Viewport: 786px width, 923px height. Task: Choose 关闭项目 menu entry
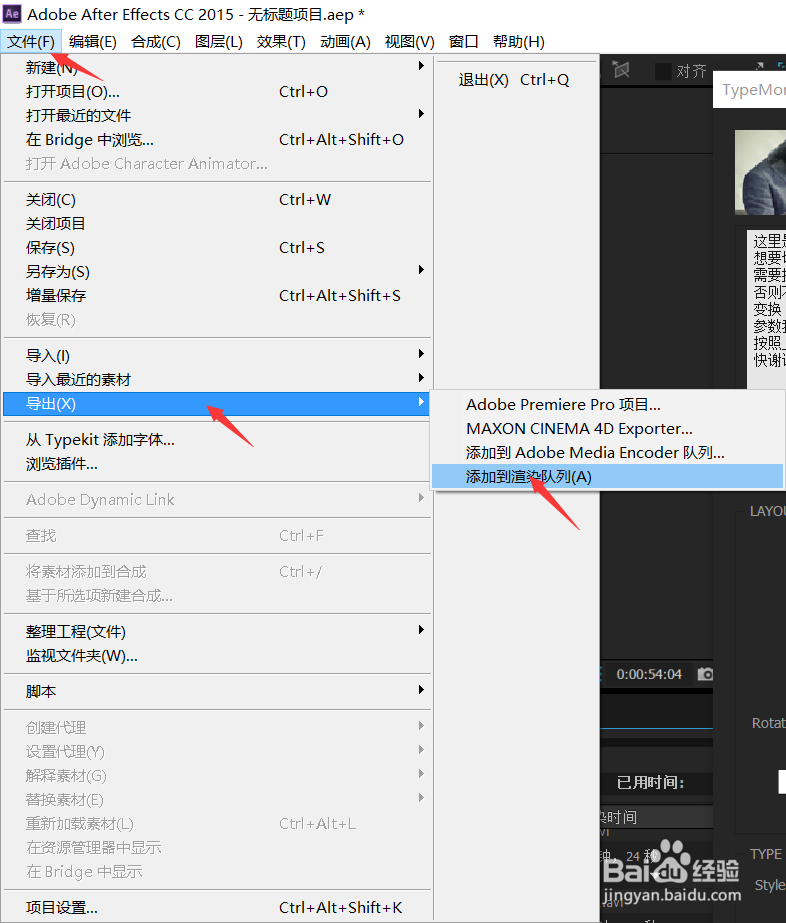(217, 224)
